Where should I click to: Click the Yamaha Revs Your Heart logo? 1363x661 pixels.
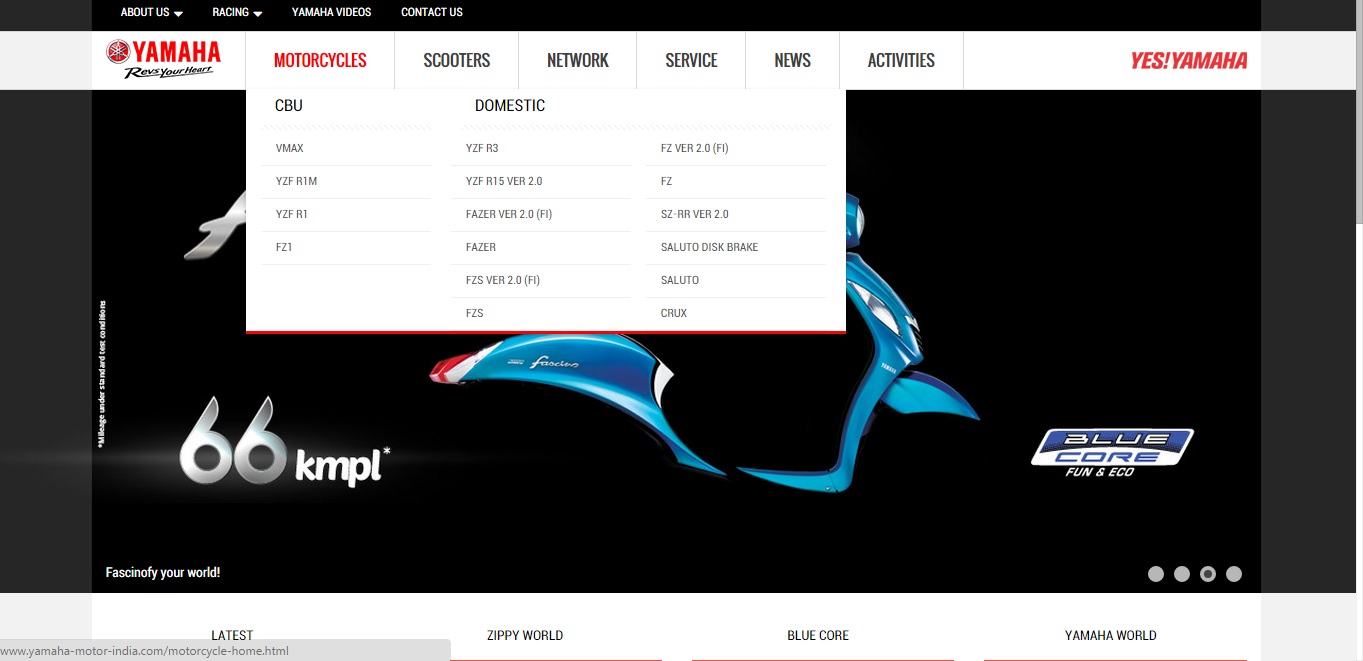click(x=164, y=59)
